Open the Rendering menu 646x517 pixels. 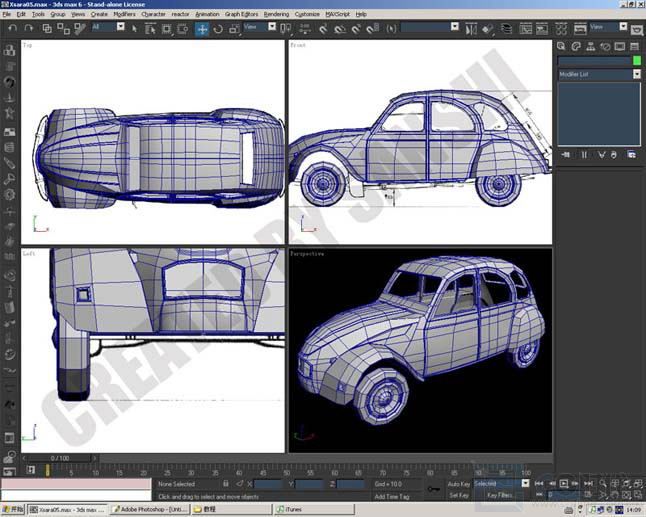[276, 14]
